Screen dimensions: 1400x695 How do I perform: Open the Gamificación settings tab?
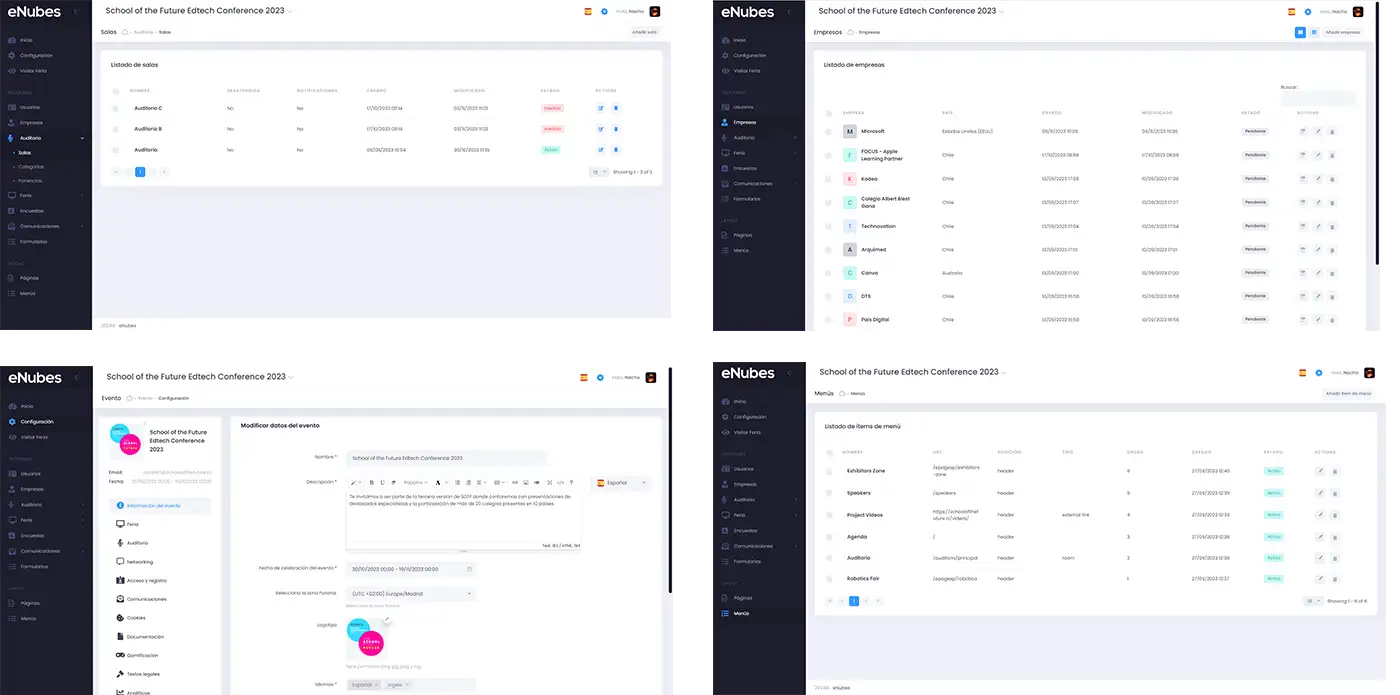(x=142, y=655)
